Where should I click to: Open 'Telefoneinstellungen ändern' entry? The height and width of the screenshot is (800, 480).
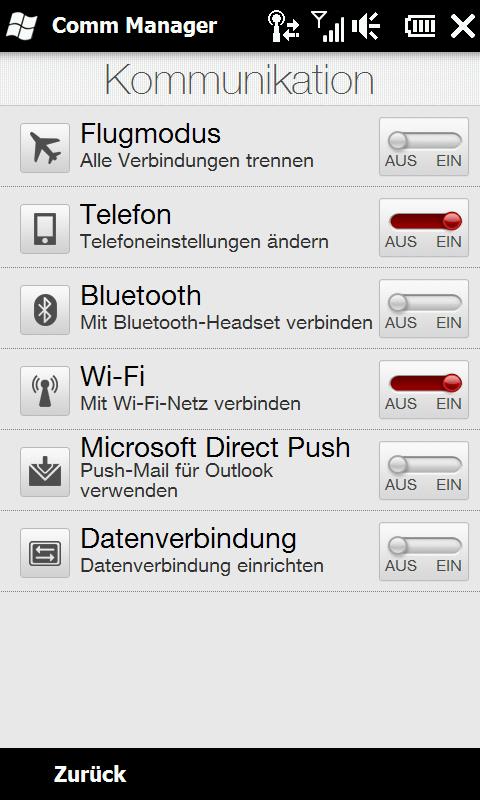pos(204,242)
